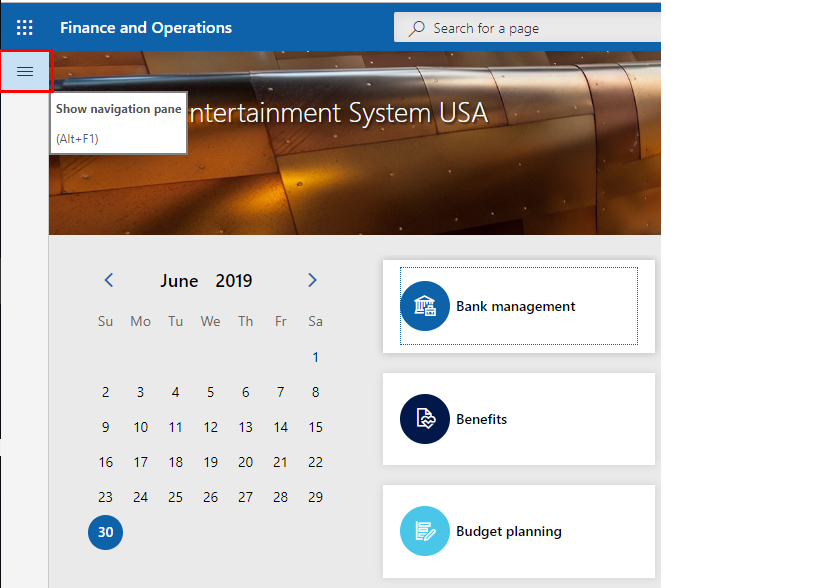Select date 9 in calendar
This screenshot has width=816, height=588.
(106, 427)
